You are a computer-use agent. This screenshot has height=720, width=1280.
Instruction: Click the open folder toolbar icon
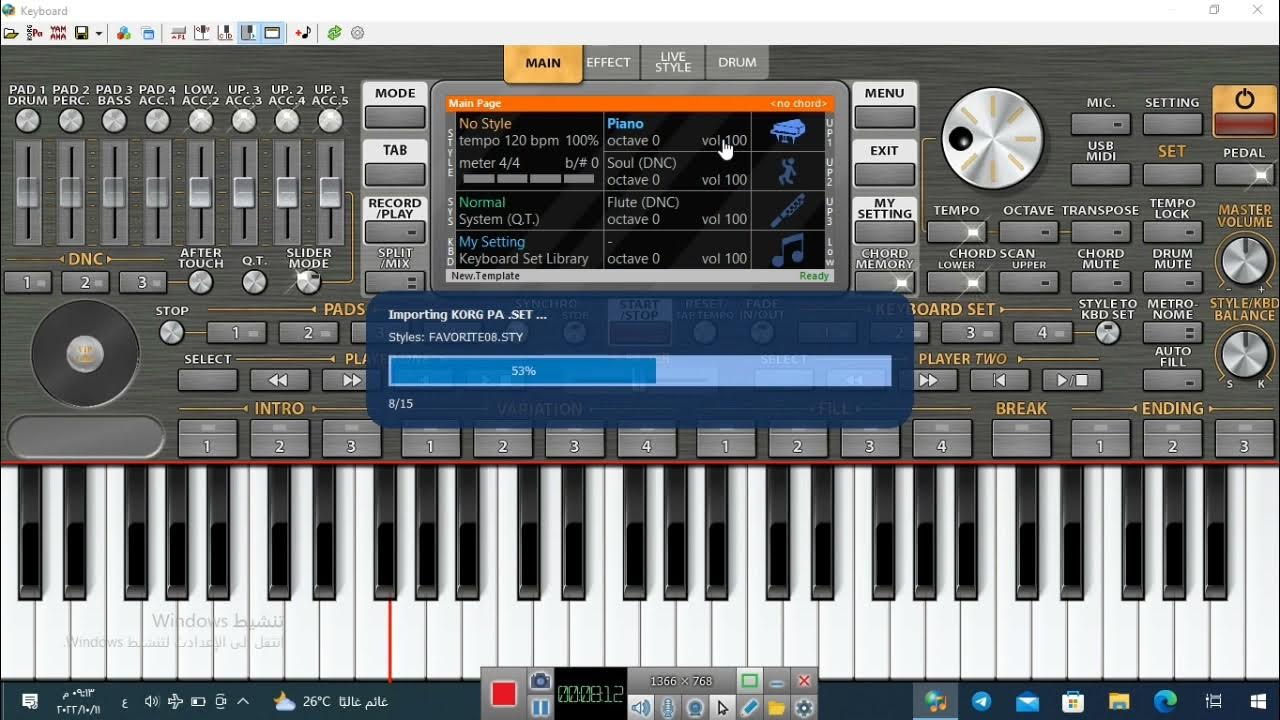pyautogui.click(x=11, y=33)
